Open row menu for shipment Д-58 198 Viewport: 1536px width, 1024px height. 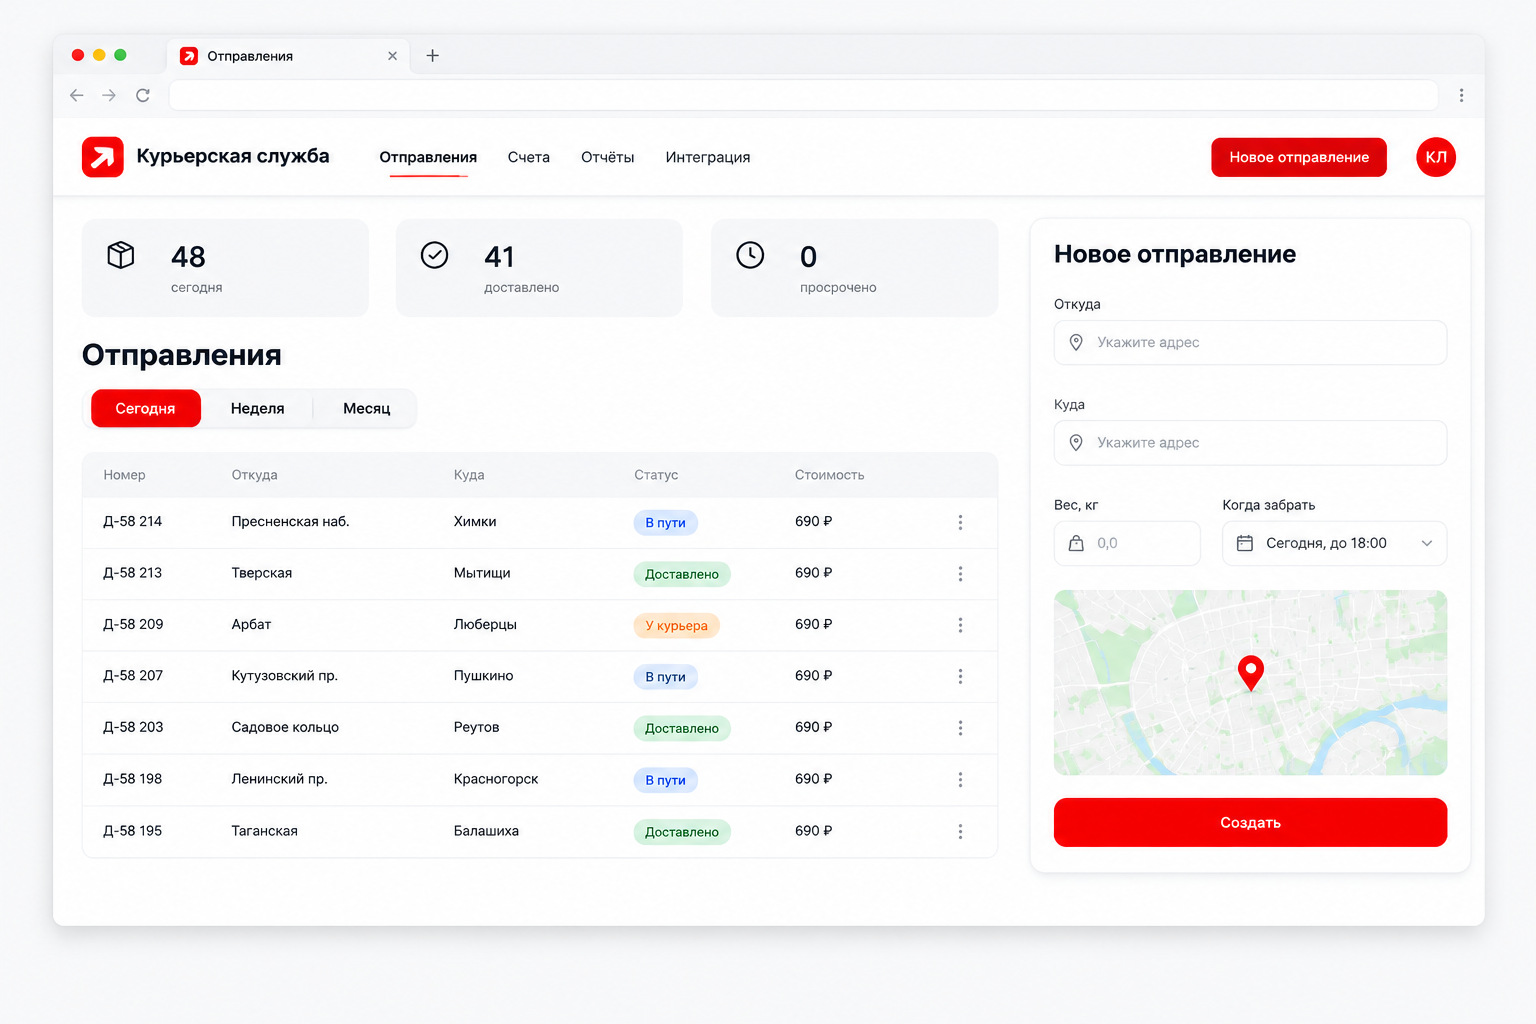tap(960, 780)
